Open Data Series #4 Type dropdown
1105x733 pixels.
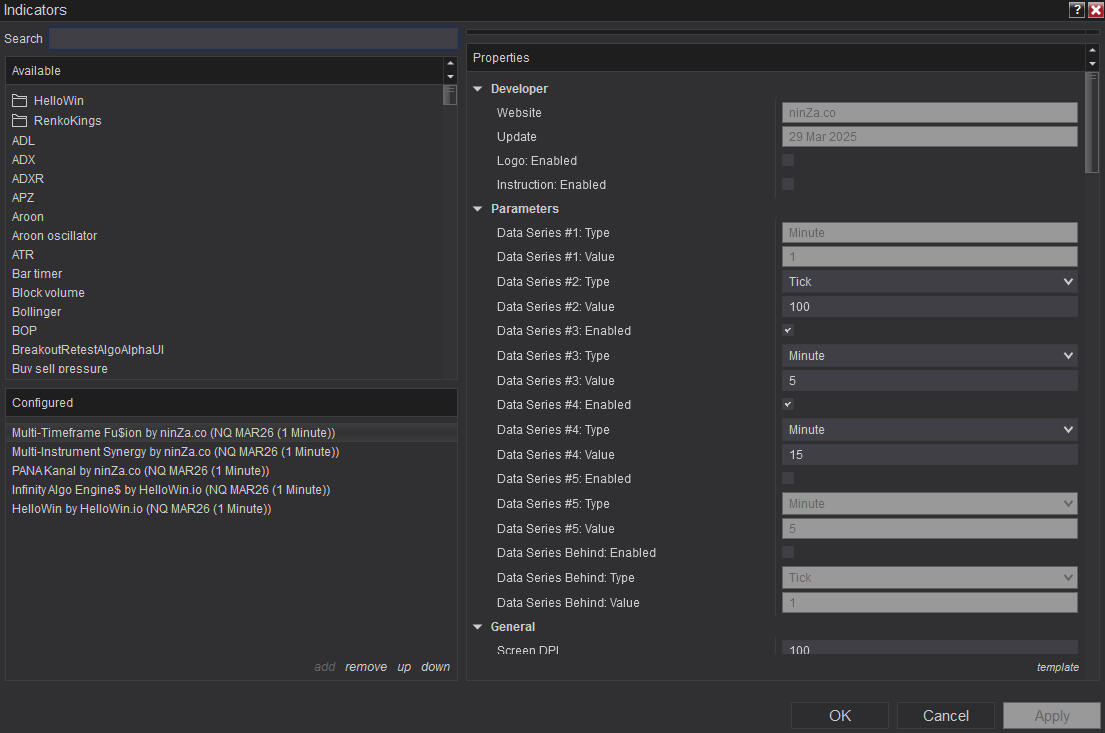point(929,430)
